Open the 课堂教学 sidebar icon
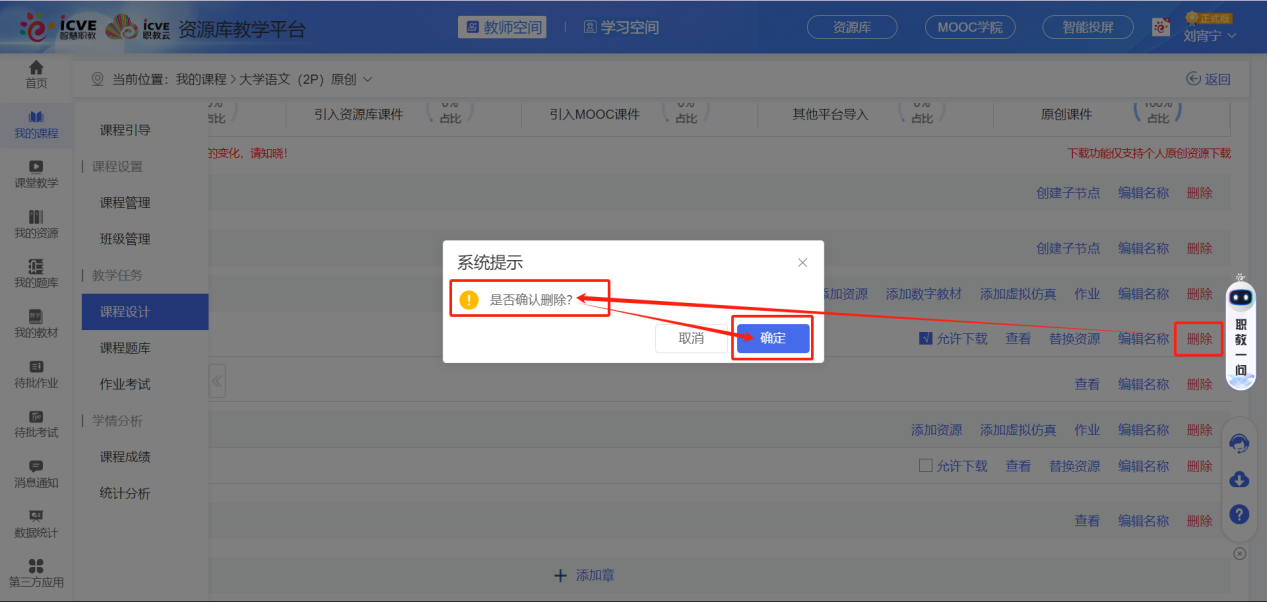This screenshot has height=602, width=1267. 35,173
